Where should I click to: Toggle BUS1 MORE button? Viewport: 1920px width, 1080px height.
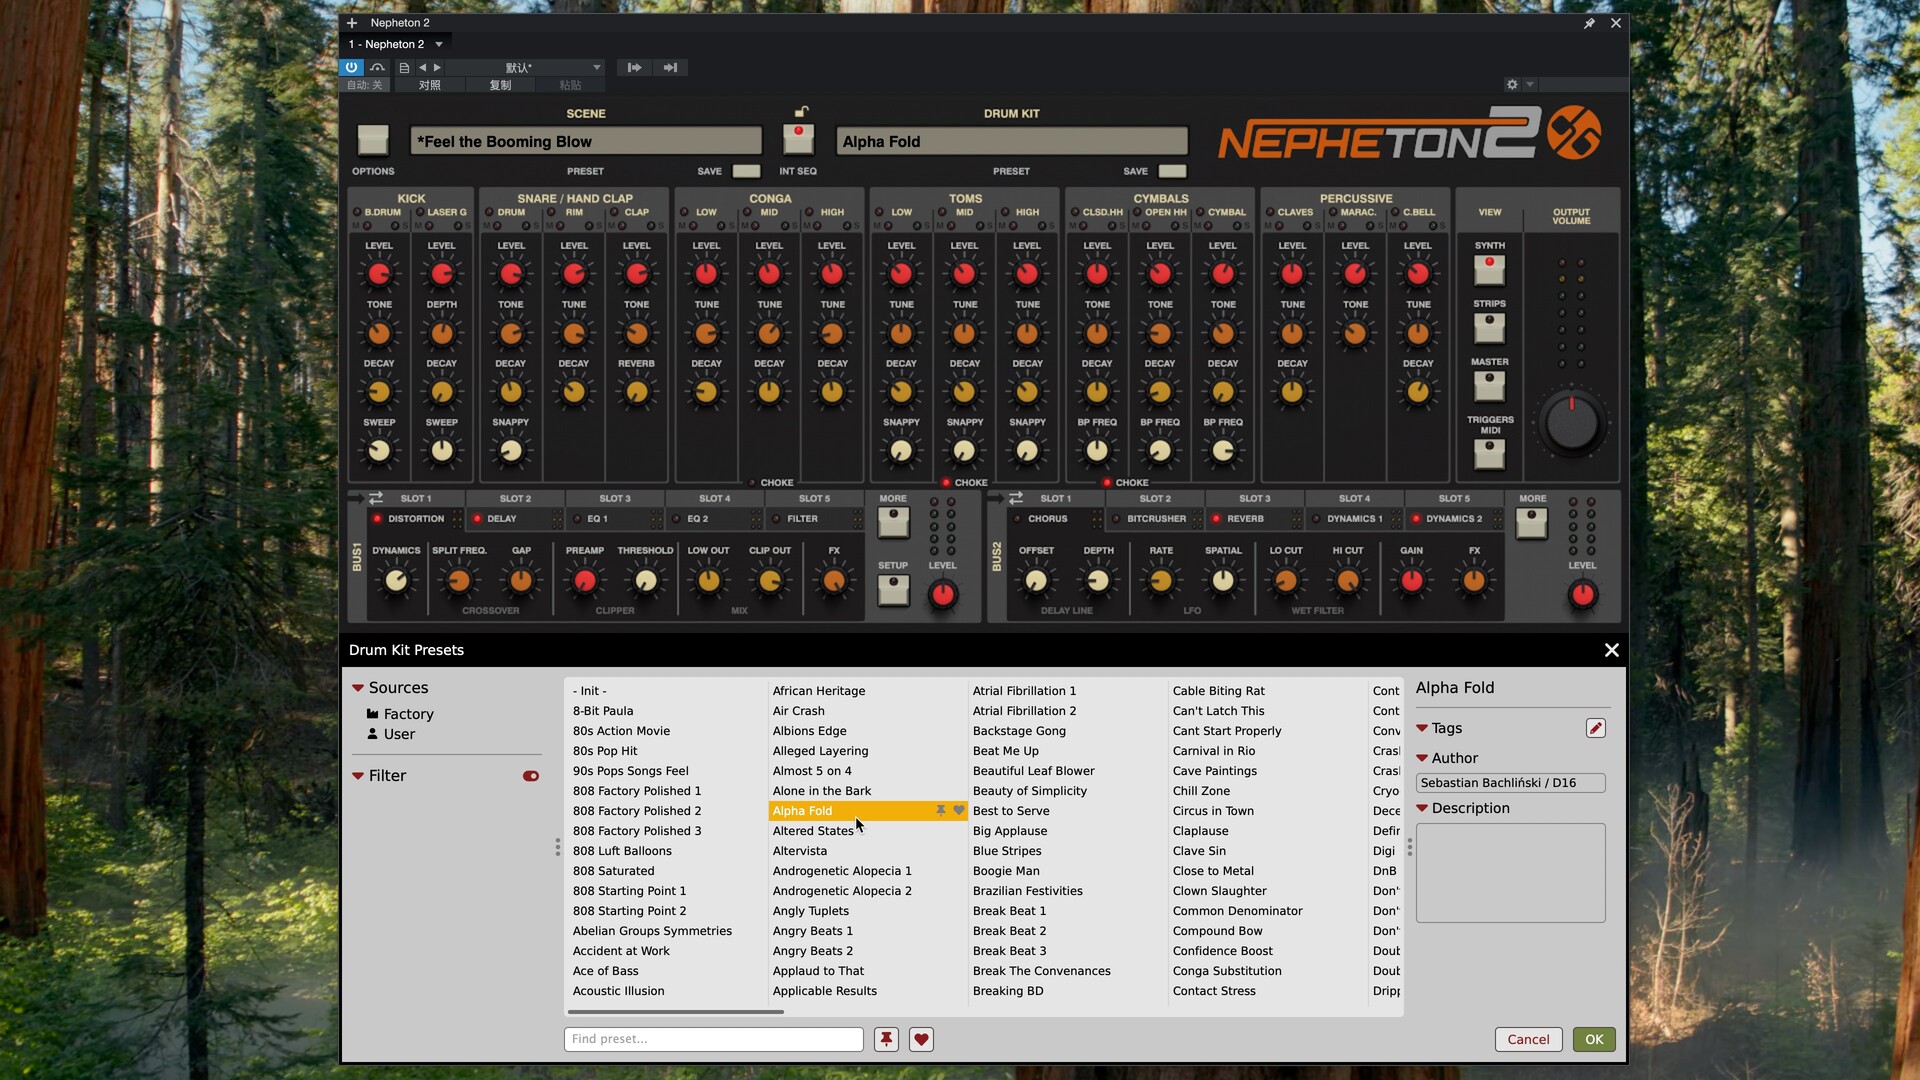point(893,522)
